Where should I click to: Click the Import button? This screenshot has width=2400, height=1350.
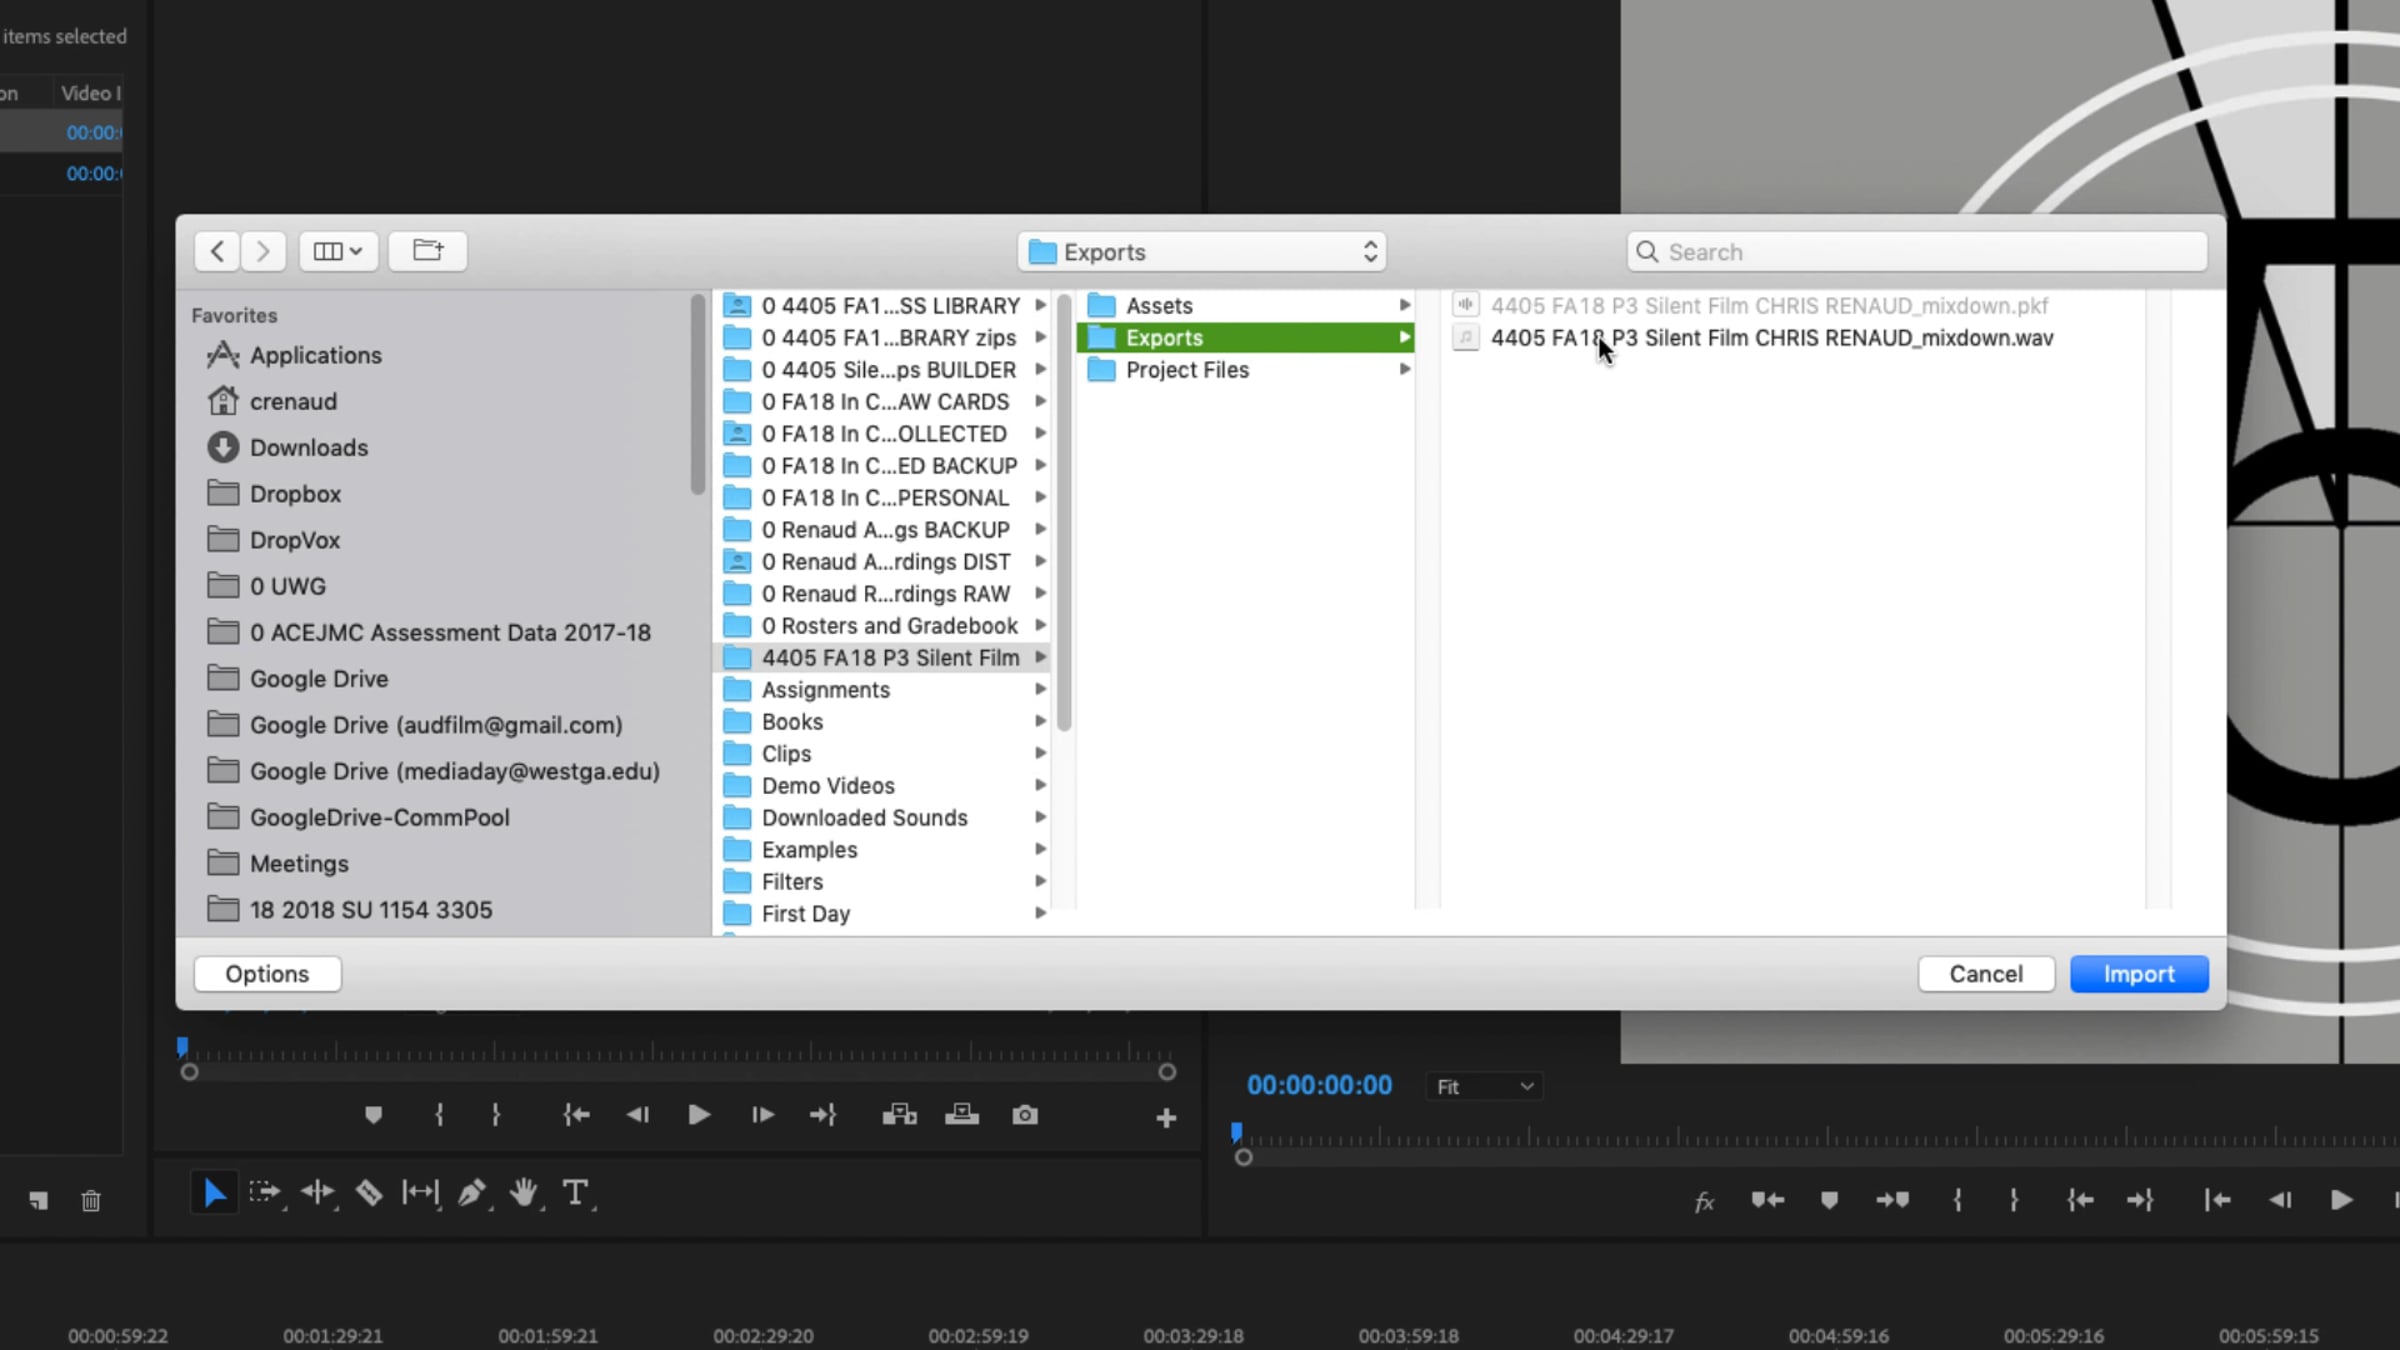(x=2138, y=974)
